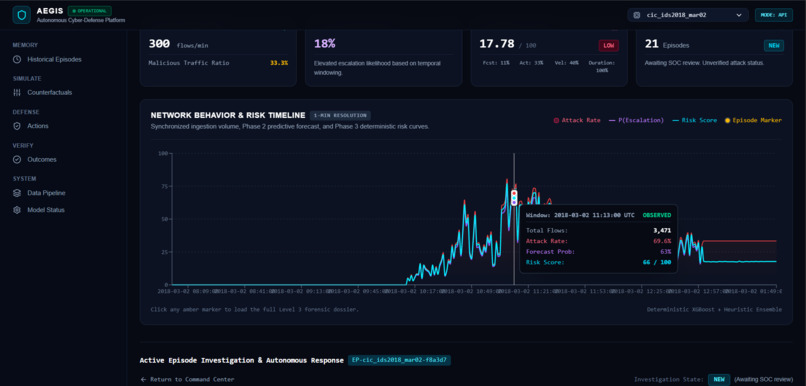Click the Data Pipeline layers icon
The image size is (806, 386).
click(x=17, y=193)
